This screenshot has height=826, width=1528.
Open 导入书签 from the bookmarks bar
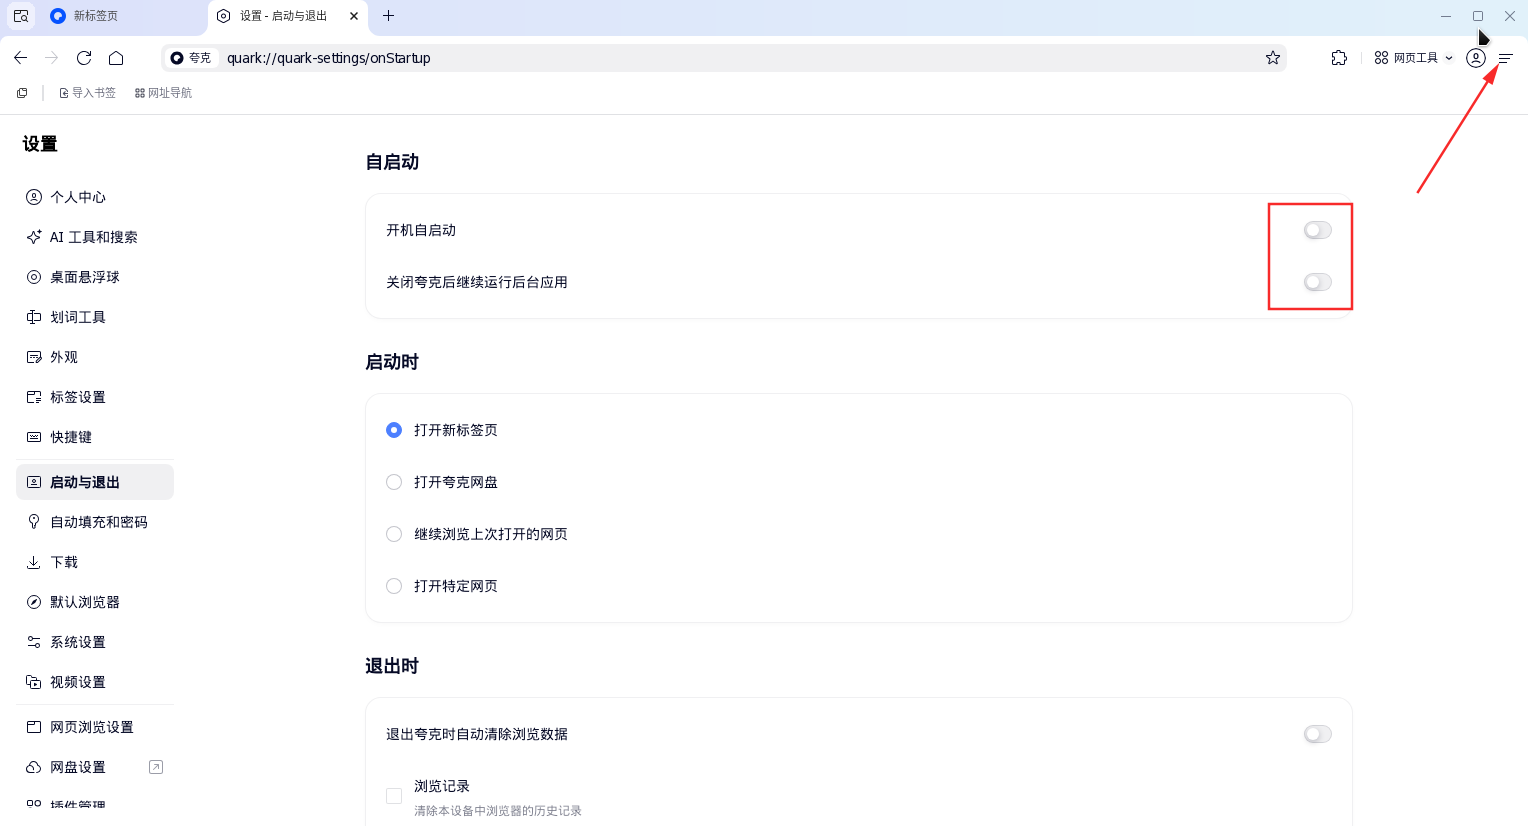[x=87, y=93]
